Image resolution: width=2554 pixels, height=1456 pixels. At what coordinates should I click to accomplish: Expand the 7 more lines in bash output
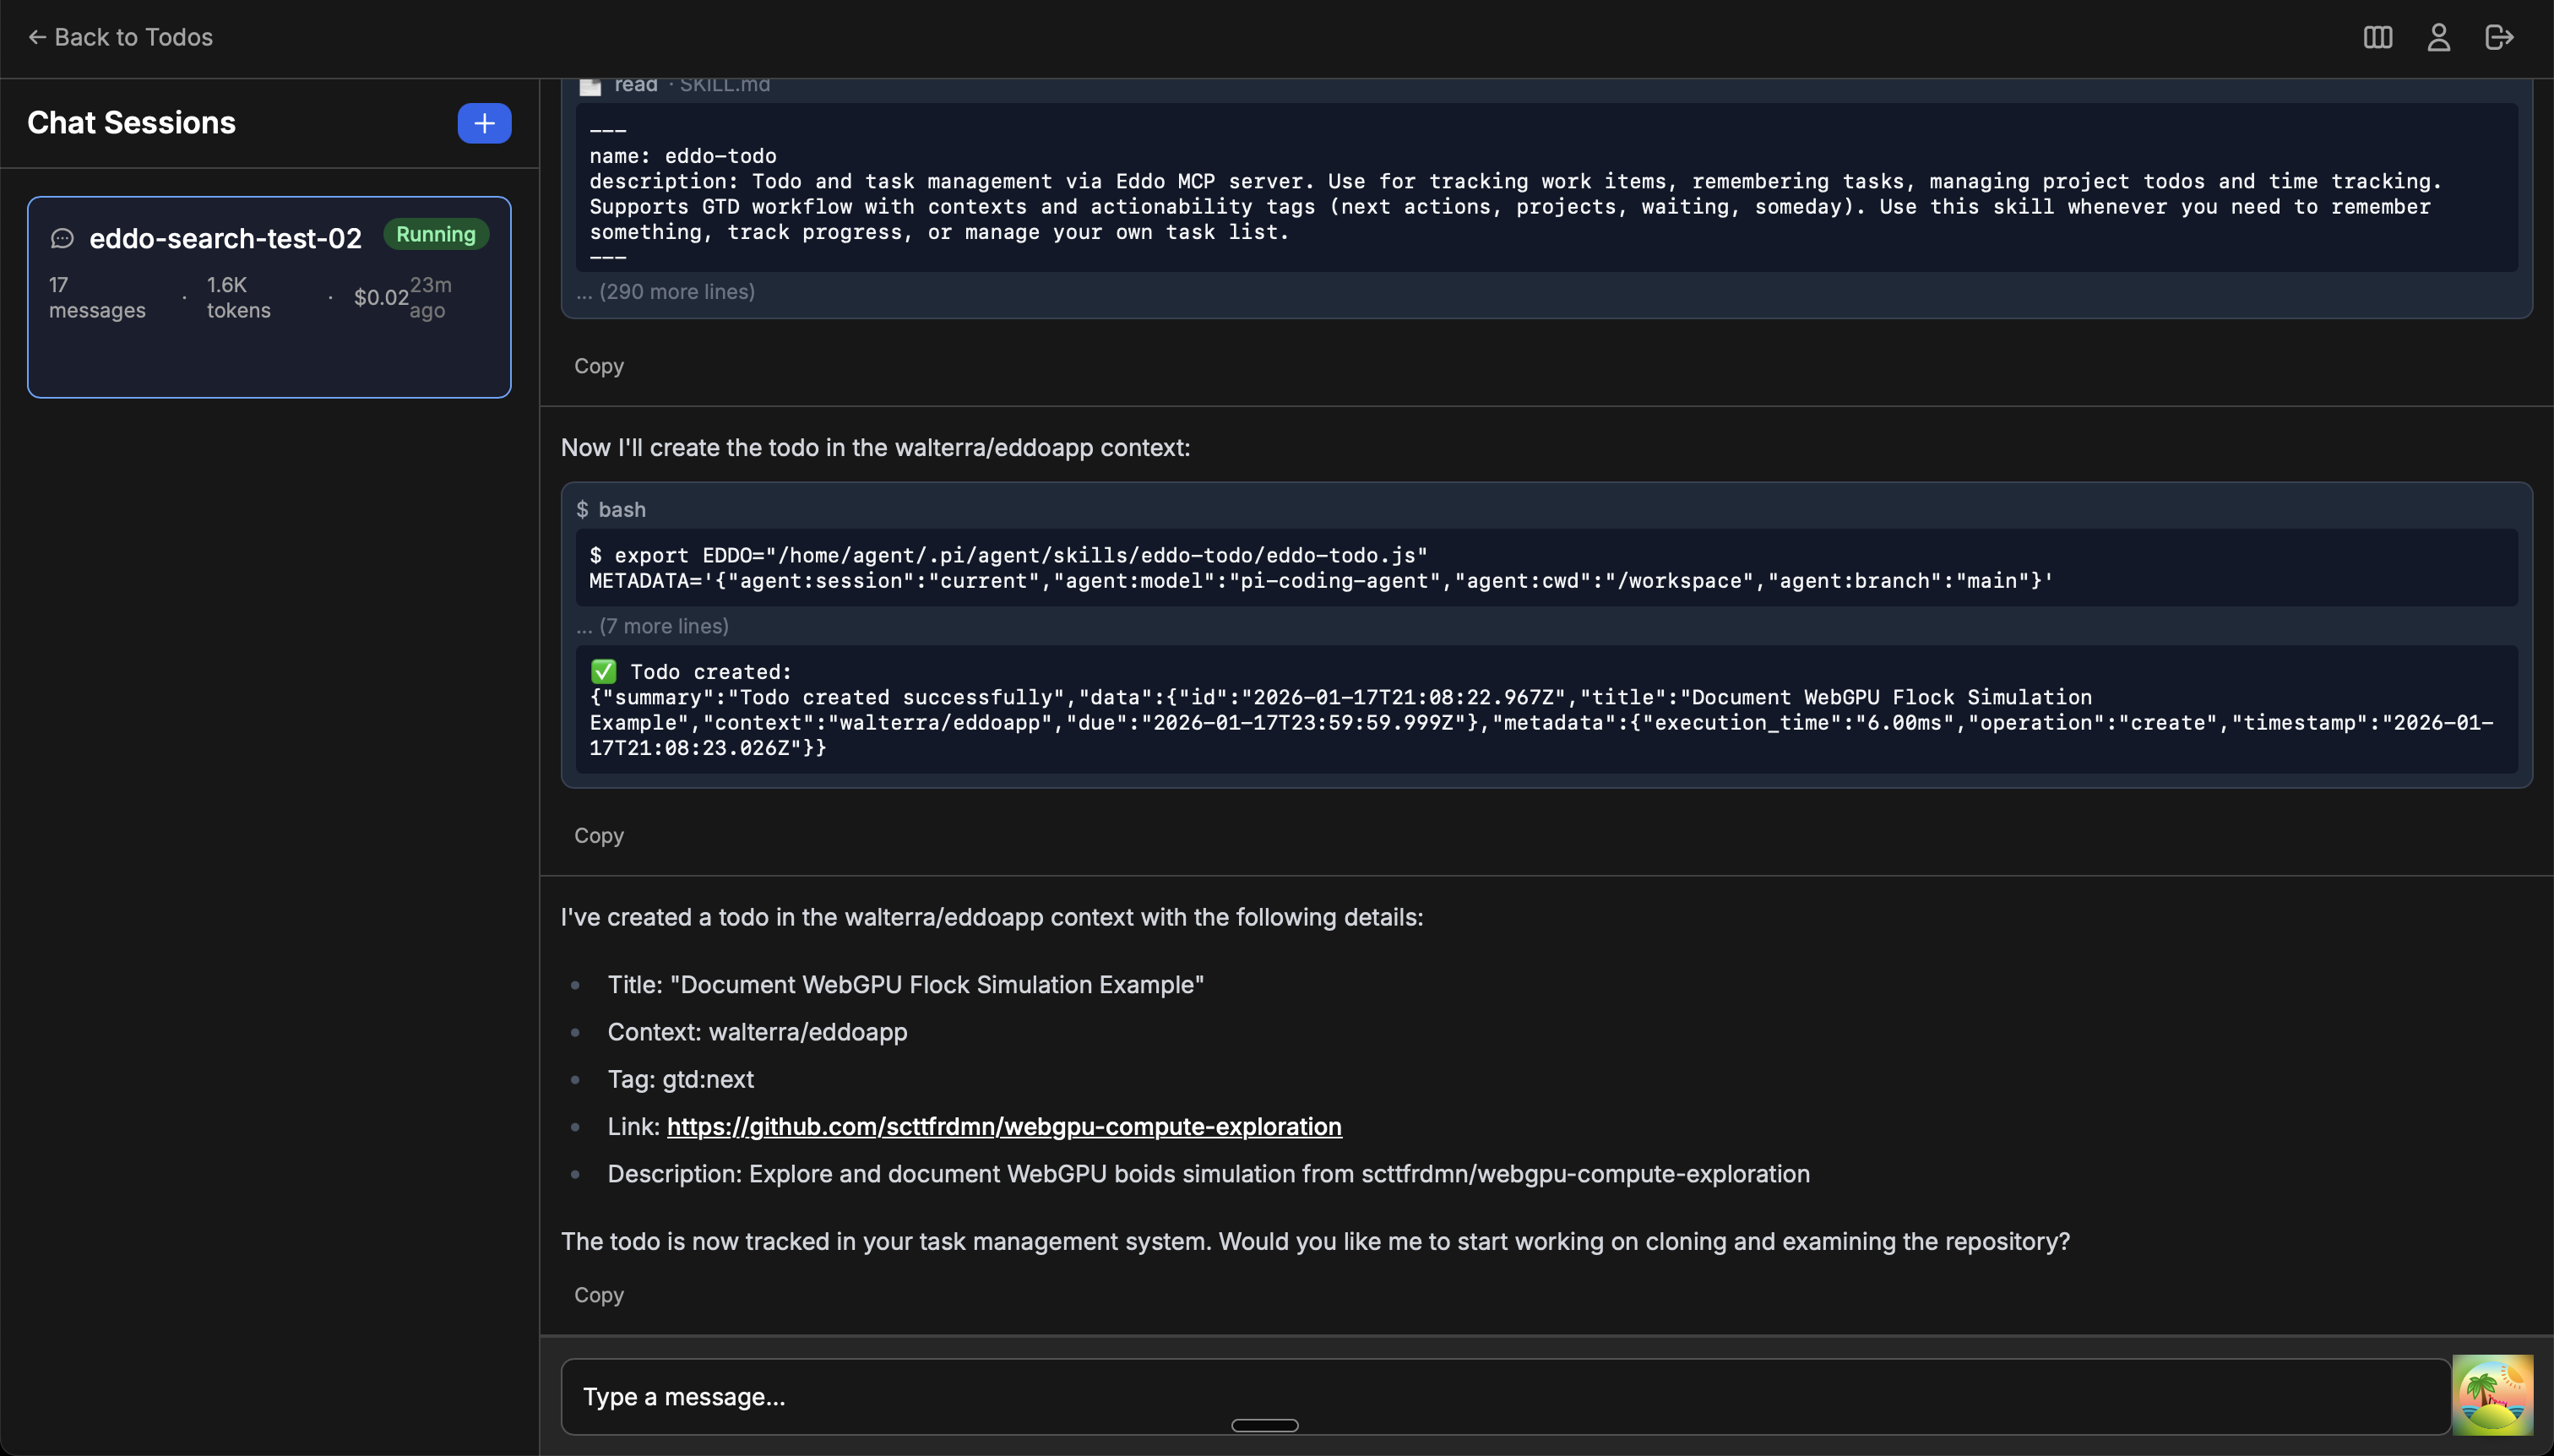pyautogui.click(x=653, y=626)
